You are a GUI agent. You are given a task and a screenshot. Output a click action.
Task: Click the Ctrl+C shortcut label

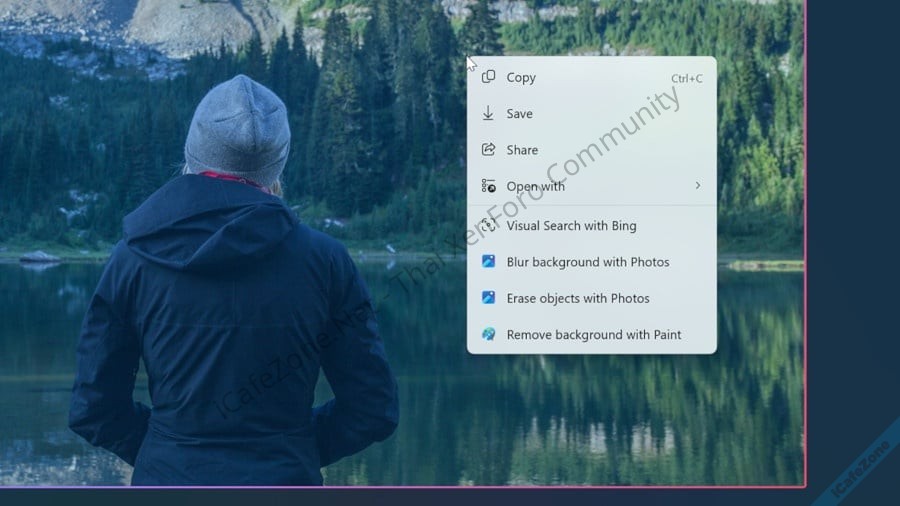(686, 78)
